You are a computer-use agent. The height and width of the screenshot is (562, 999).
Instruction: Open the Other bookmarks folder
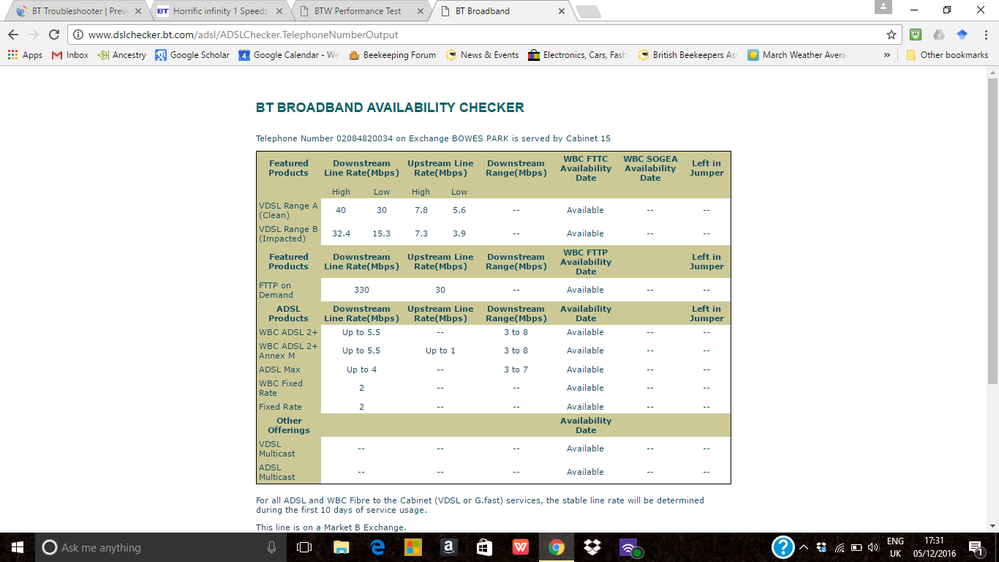point(947,55)
